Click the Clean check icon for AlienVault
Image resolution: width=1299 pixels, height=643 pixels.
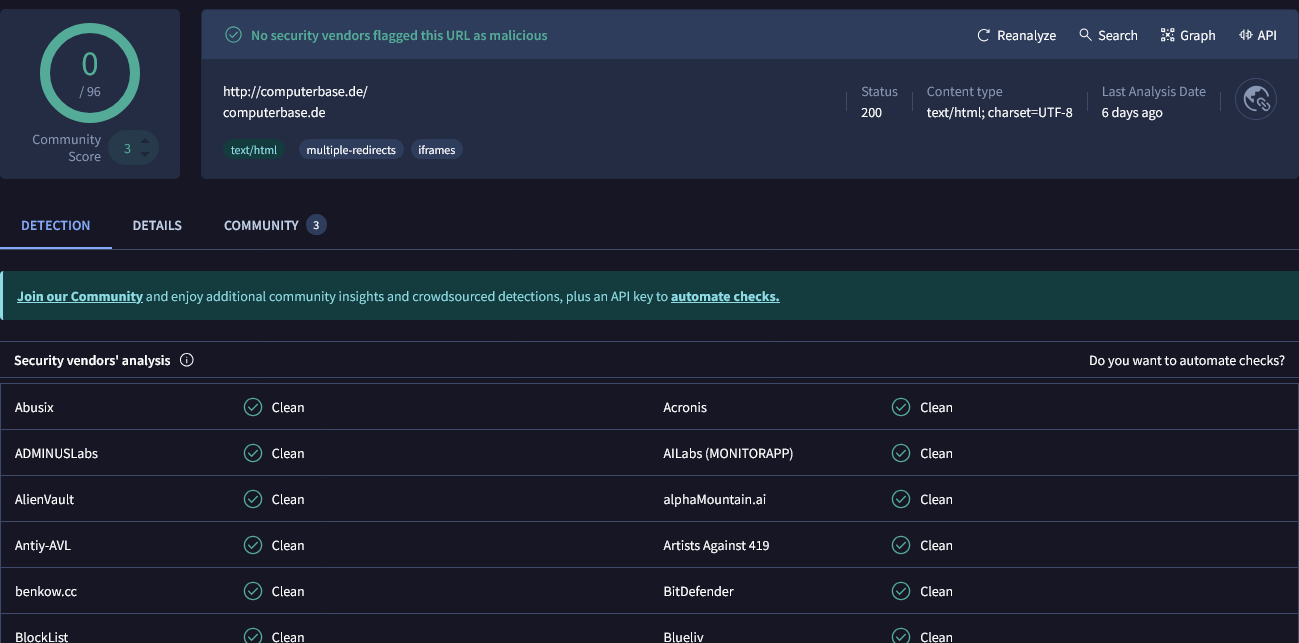(x=253, y=499)
